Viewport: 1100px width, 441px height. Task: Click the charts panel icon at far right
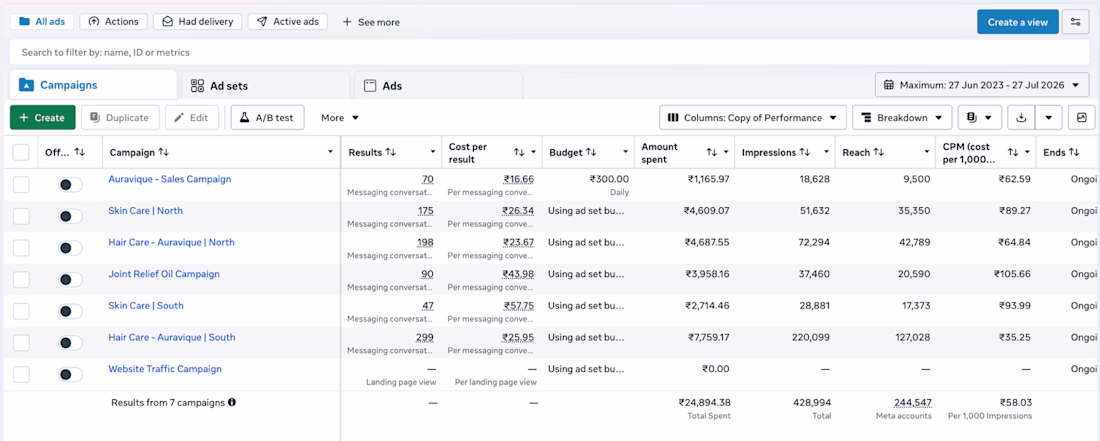pyautogui.click(x=1081, y=118)
